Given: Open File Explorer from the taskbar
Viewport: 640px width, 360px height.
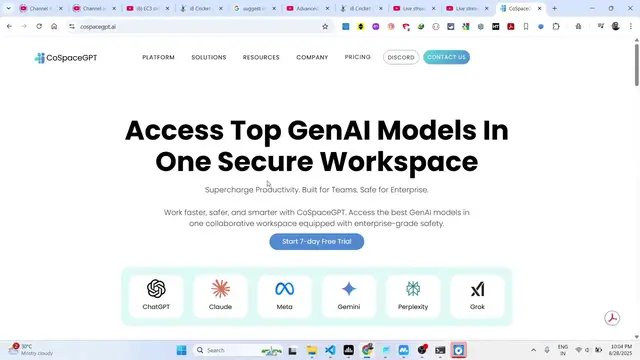Looking at the screenshot, I should tap(312, 350).
